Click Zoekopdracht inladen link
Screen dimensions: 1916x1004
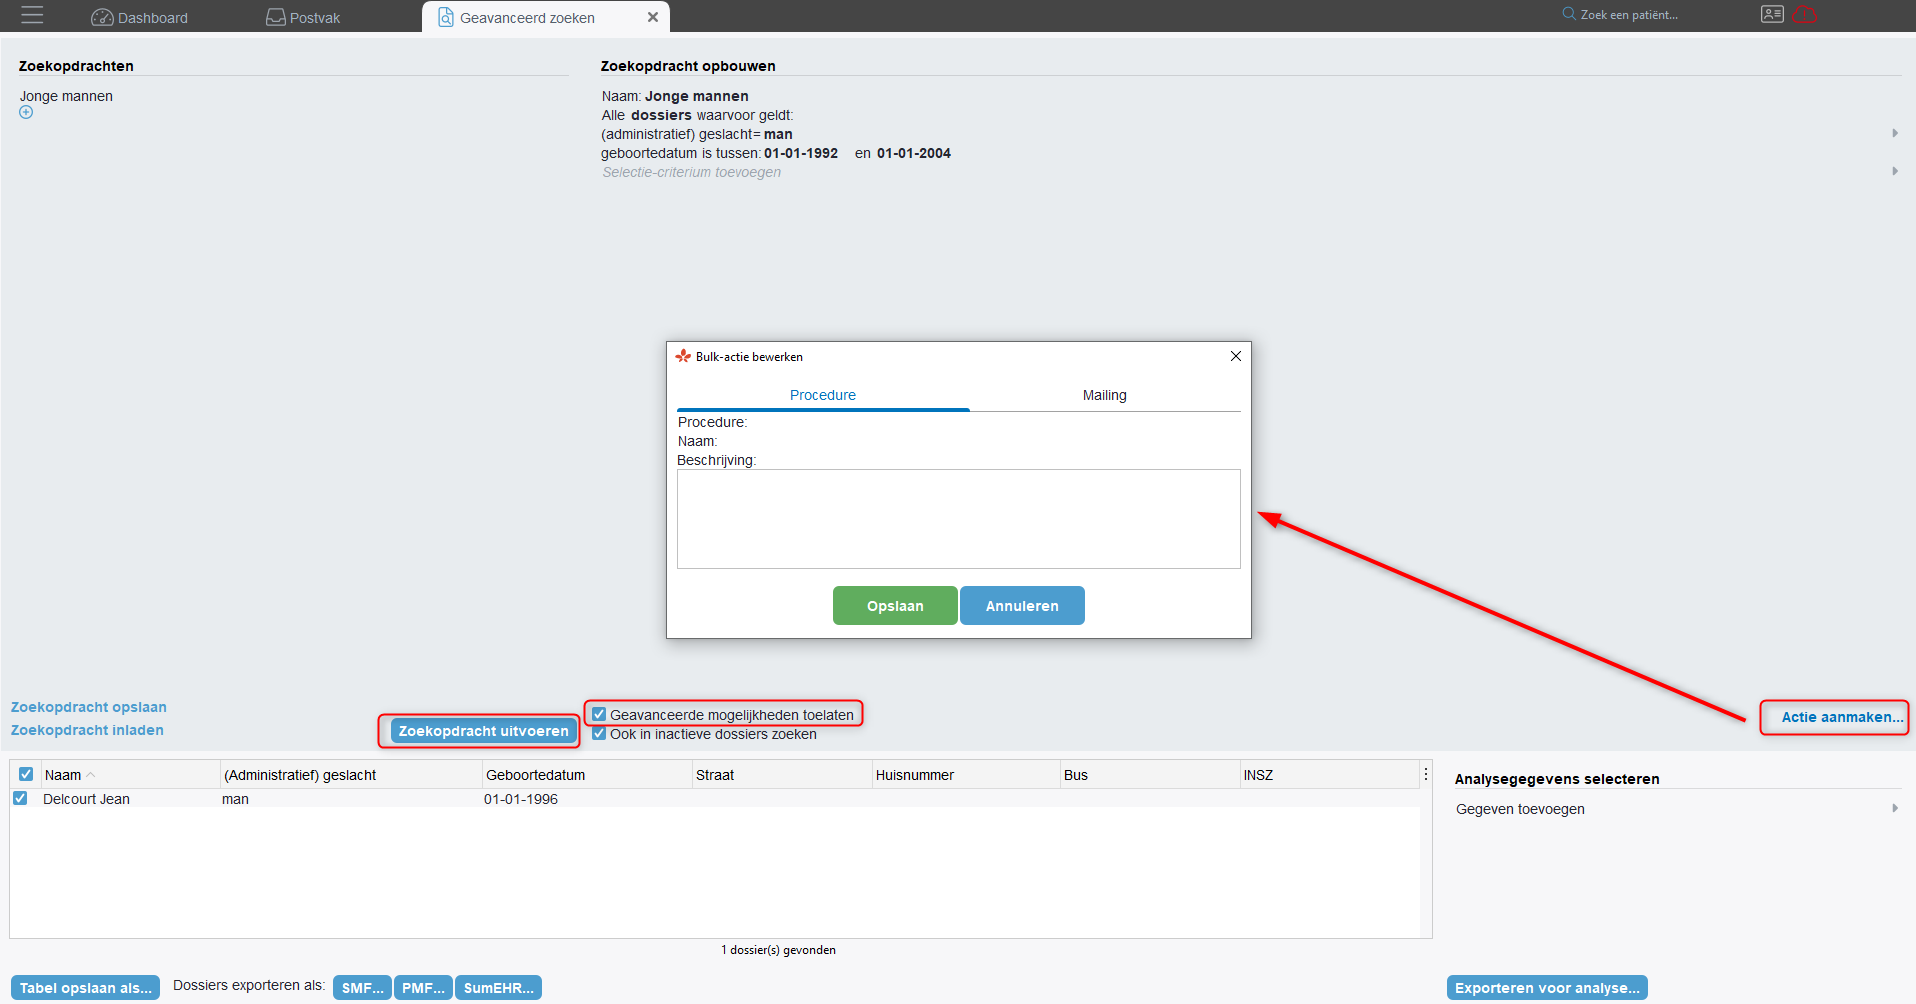[87, 730]
